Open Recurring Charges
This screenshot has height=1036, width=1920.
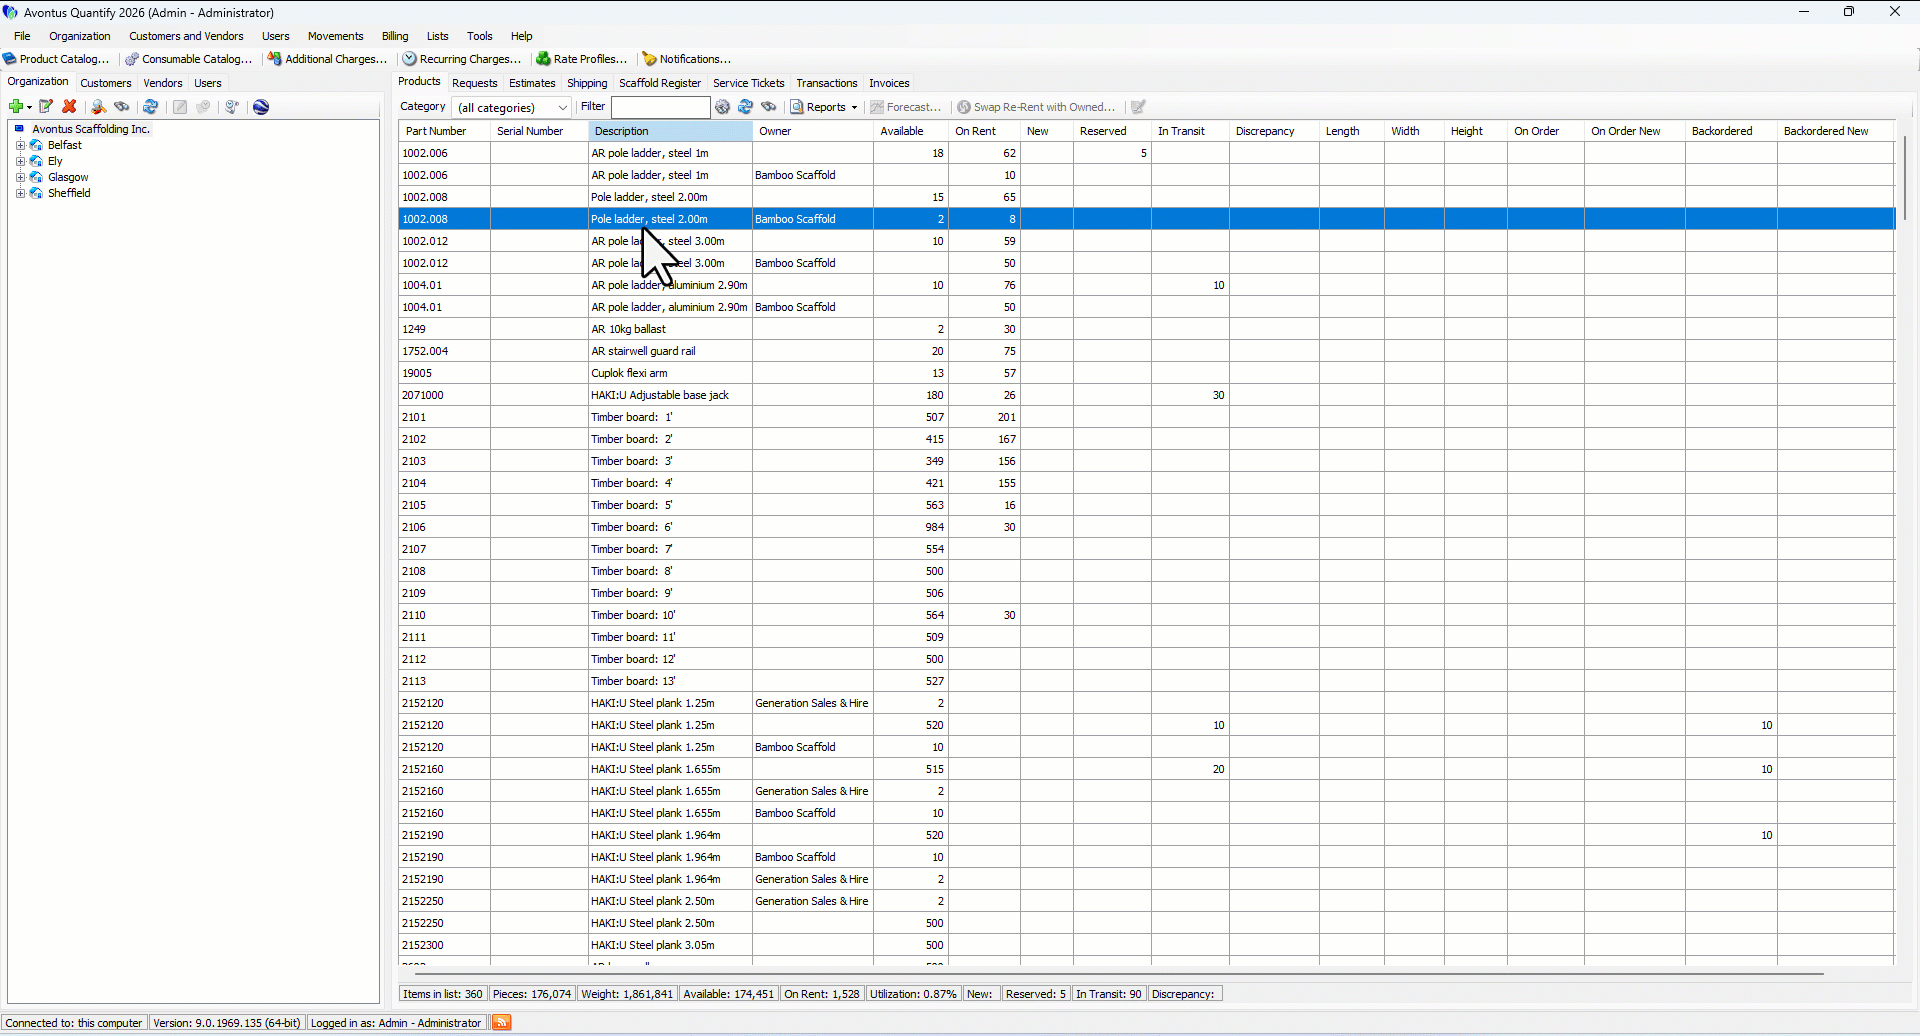[x=462, y=59]
